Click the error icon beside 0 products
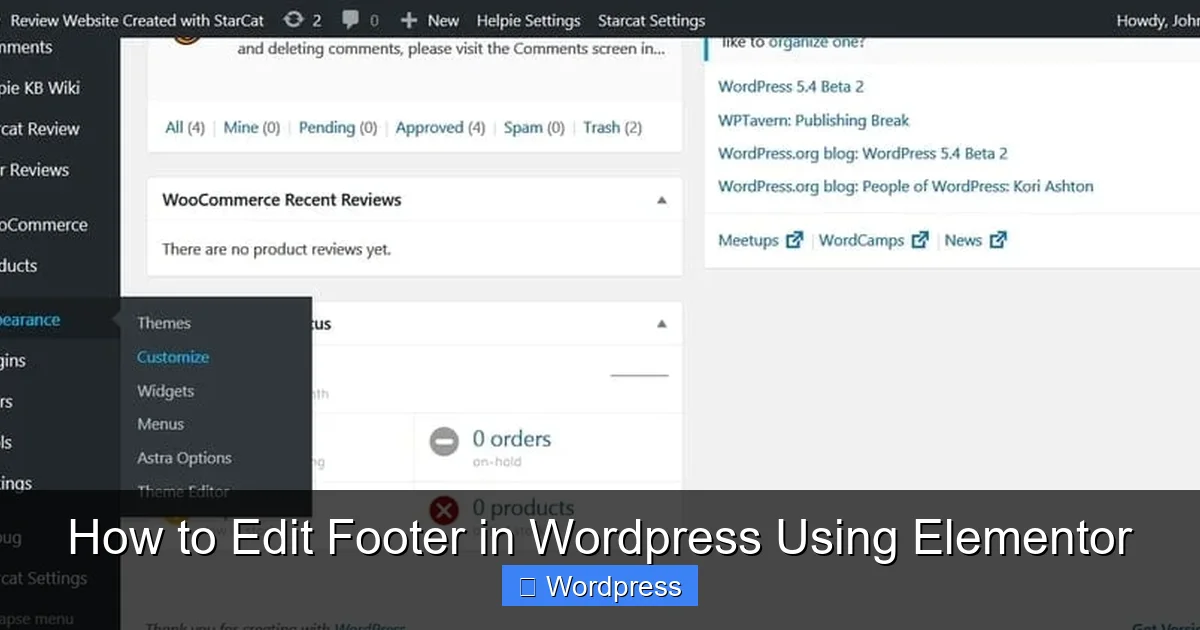The height and width of the screenshot is (630, 1200). pyautogui.click(x=444, y=509)
